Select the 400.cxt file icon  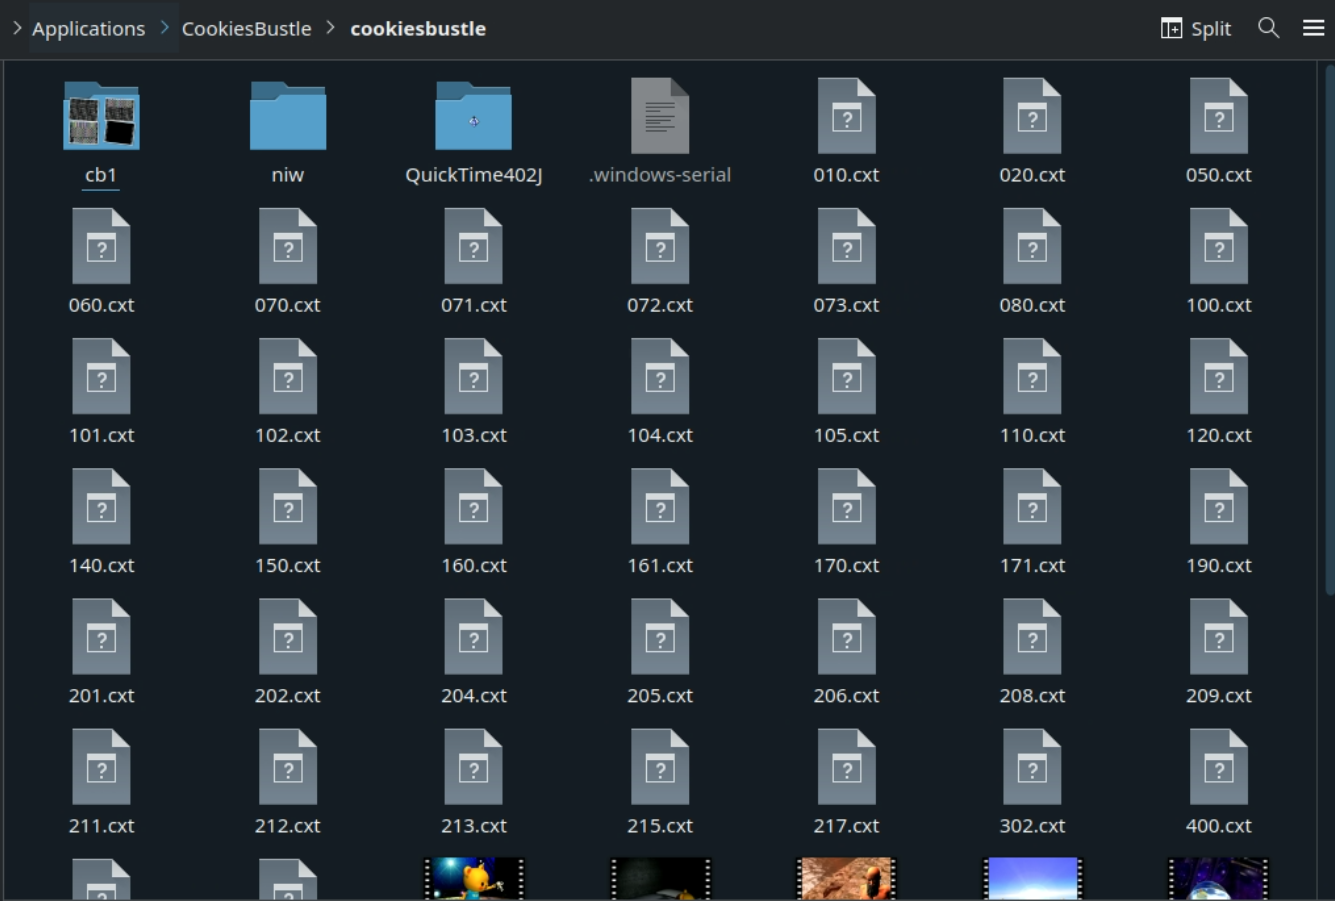pyautogui.click(x=1219, y=767)
